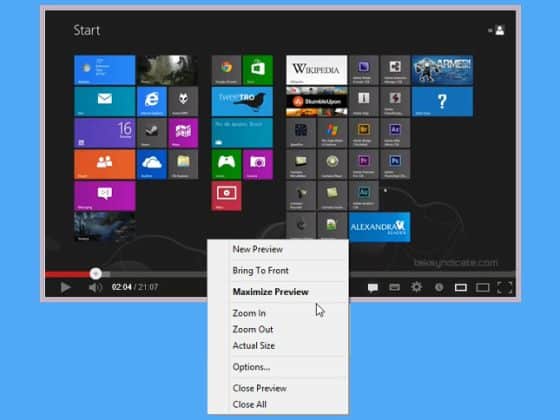Open the Internet Explorer tile

pos(152,101)
